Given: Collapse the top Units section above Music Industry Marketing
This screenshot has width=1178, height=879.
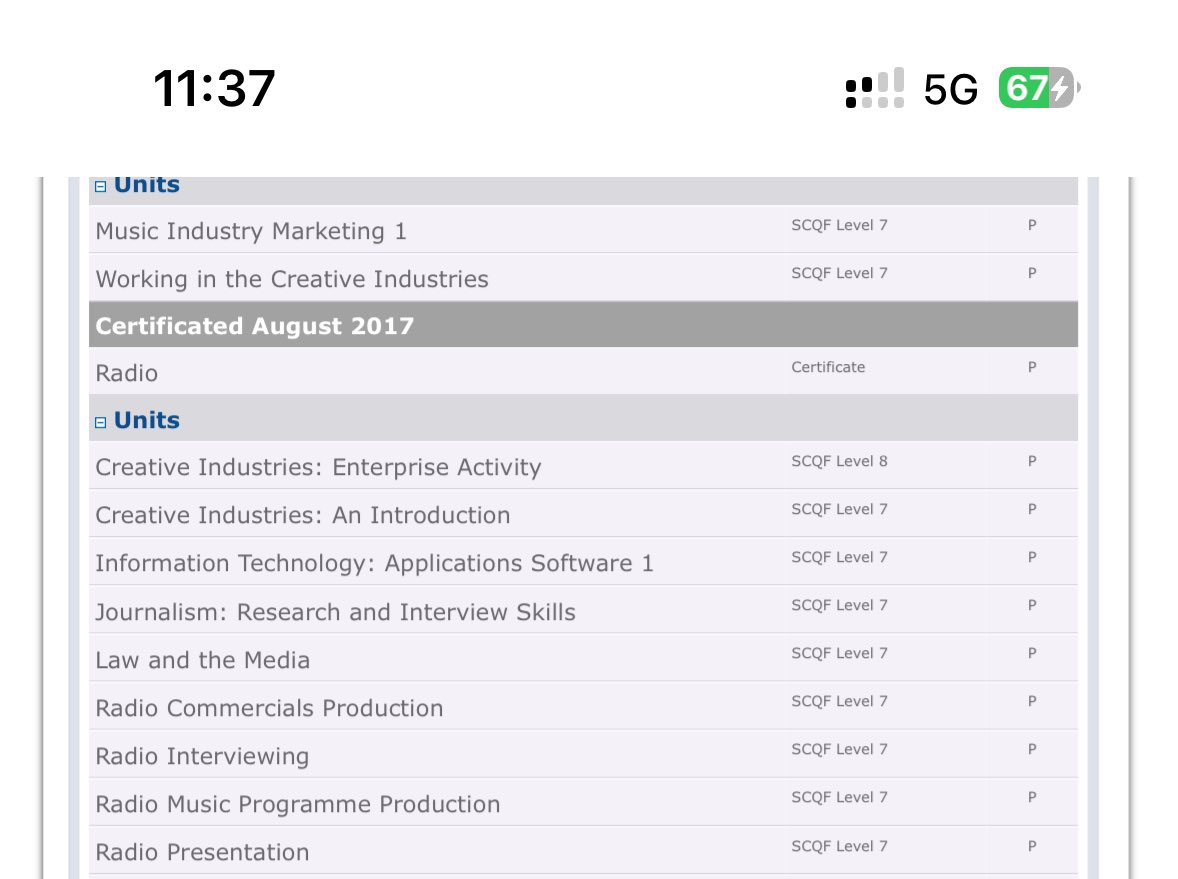Looking at the screenshot, I should (x=101, y=186).
